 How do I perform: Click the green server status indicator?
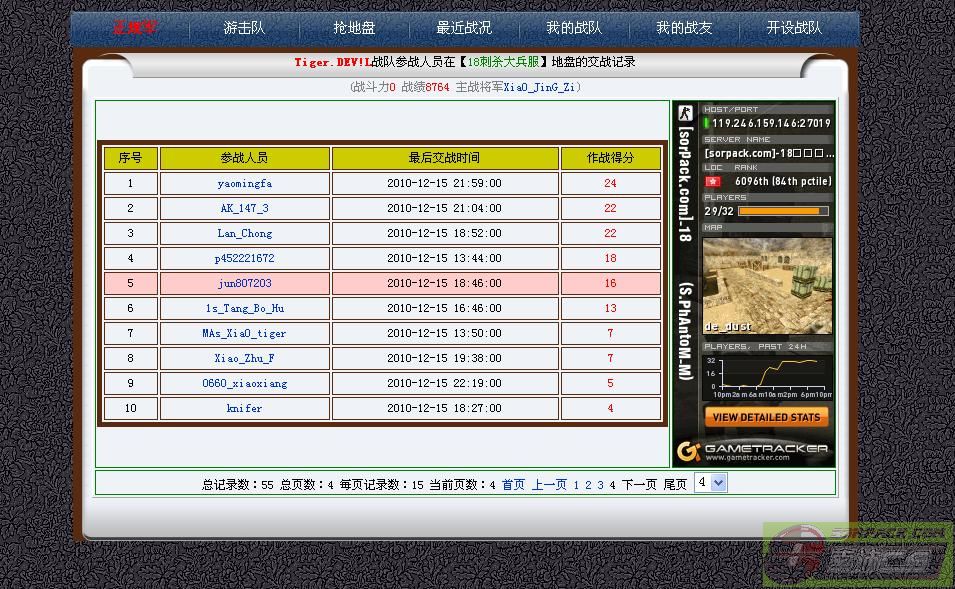[706, 124]
